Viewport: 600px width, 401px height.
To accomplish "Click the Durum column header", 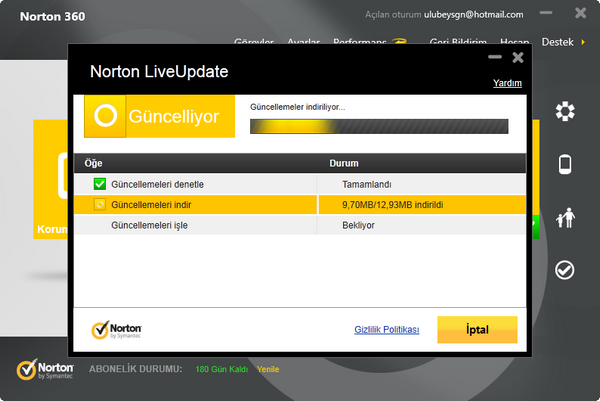I will 344,163.
